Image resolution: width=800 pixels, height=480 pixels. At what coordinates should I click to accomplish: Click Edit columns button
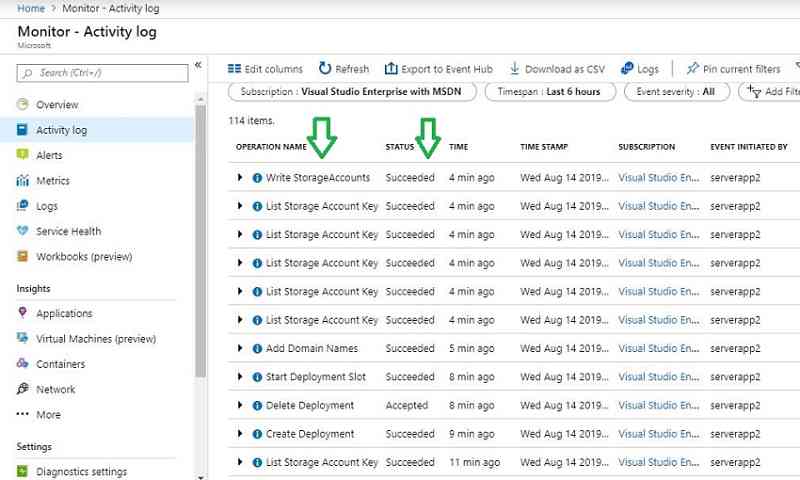point(265,68)
